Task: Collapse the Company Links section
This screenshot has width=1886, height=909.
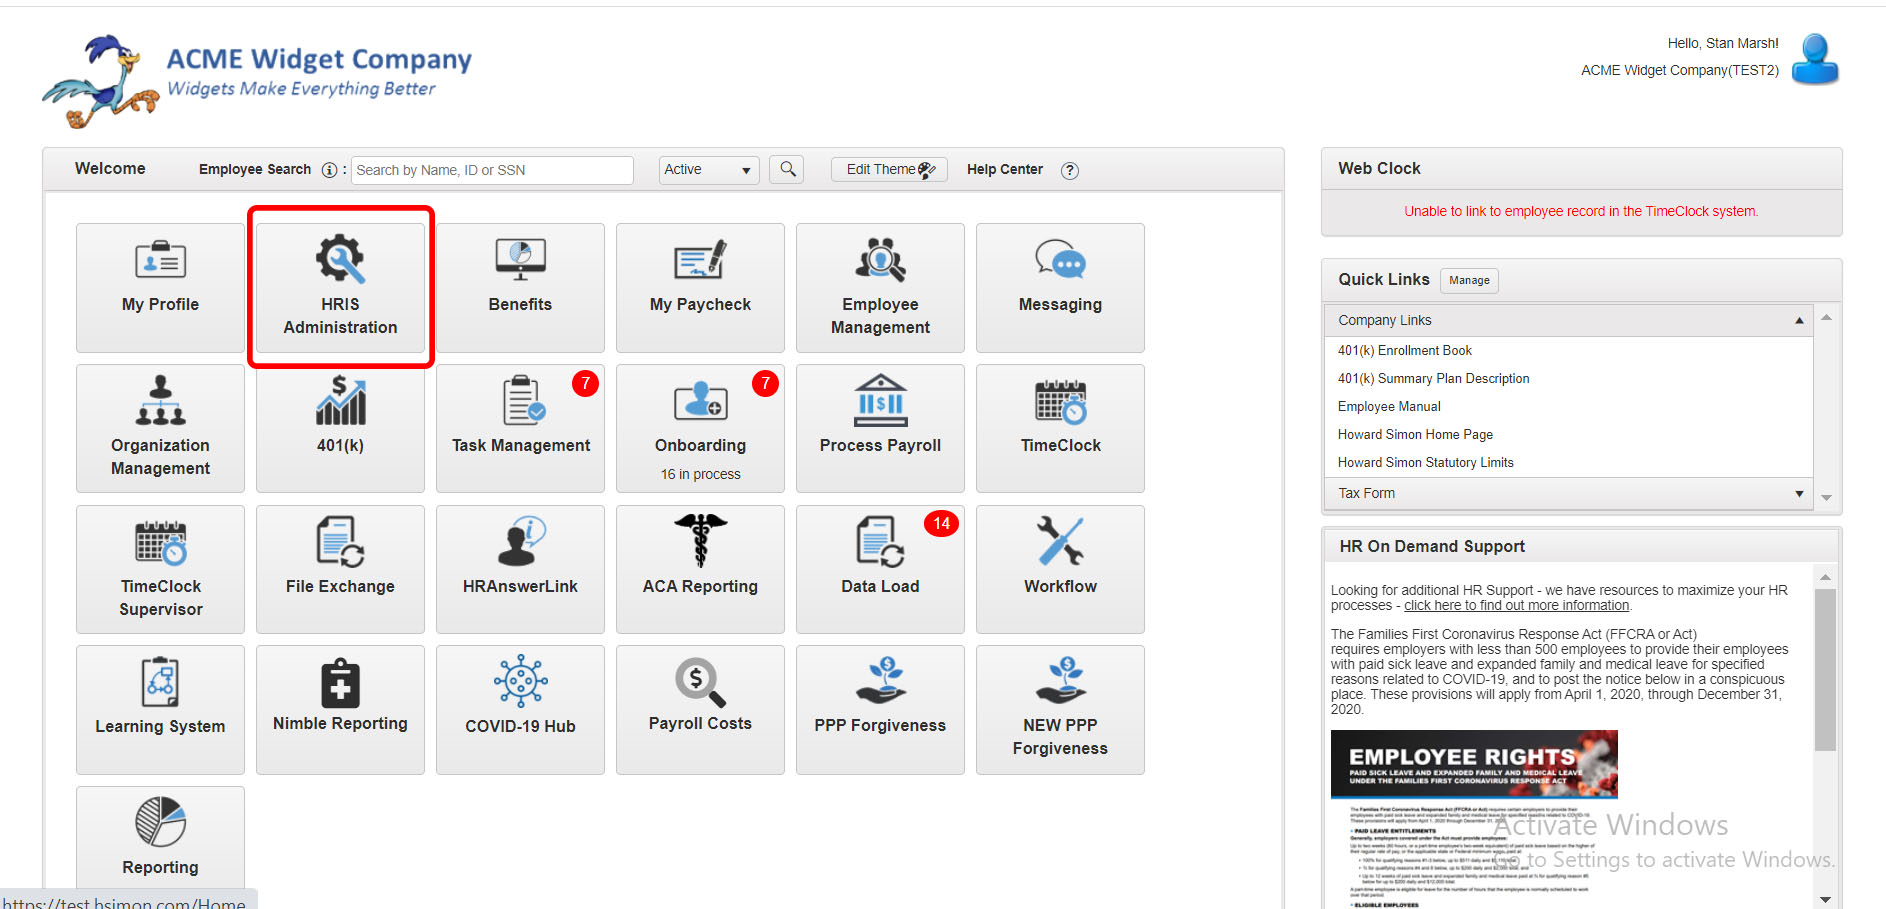Action: point(1569,320)
